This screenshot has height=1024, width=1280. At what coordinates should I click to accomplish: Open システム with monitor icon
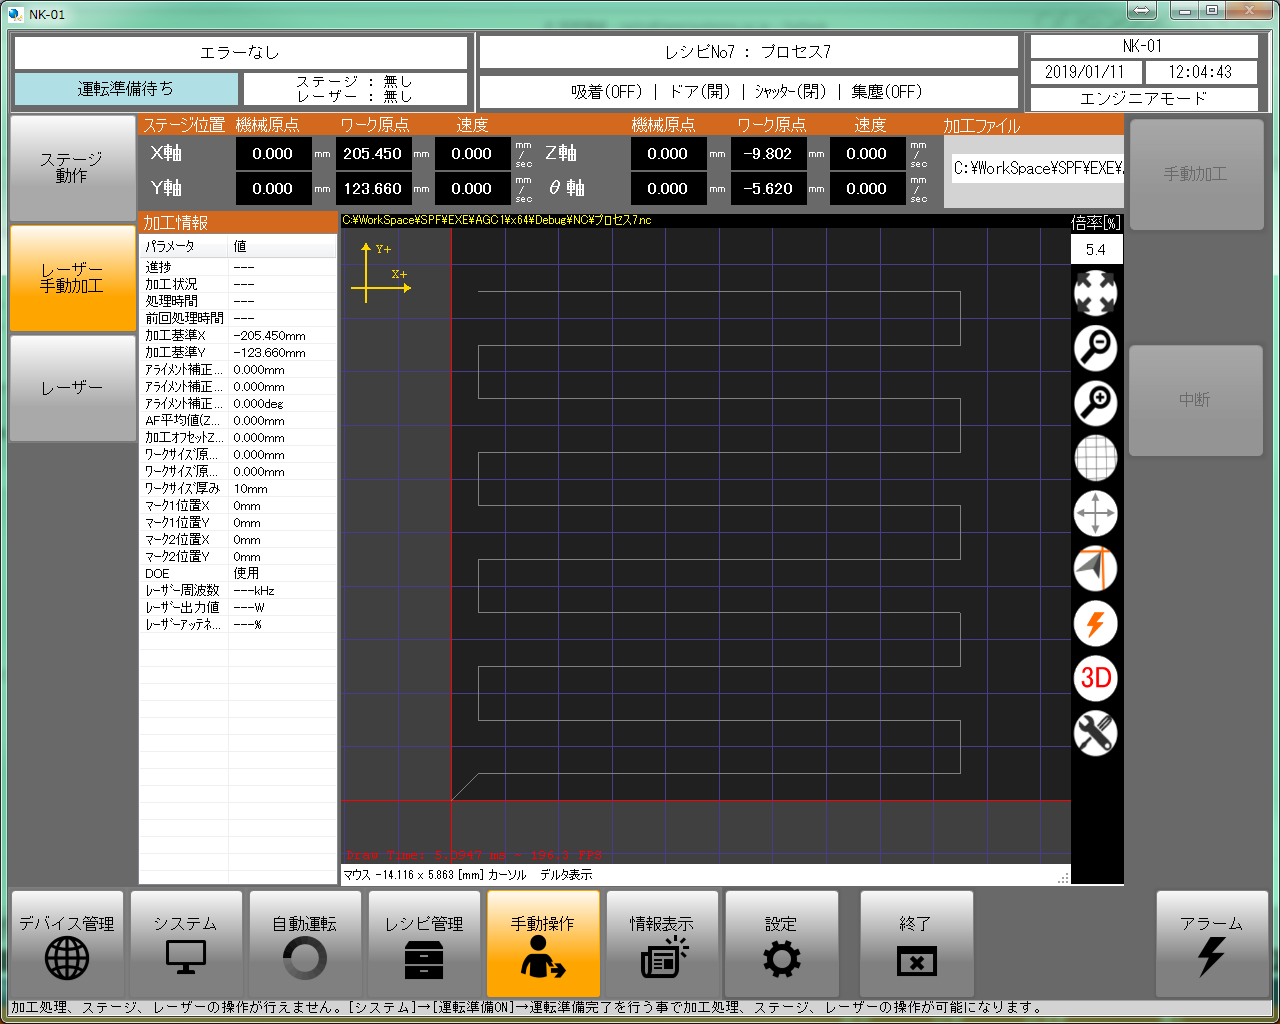[186, 944]
